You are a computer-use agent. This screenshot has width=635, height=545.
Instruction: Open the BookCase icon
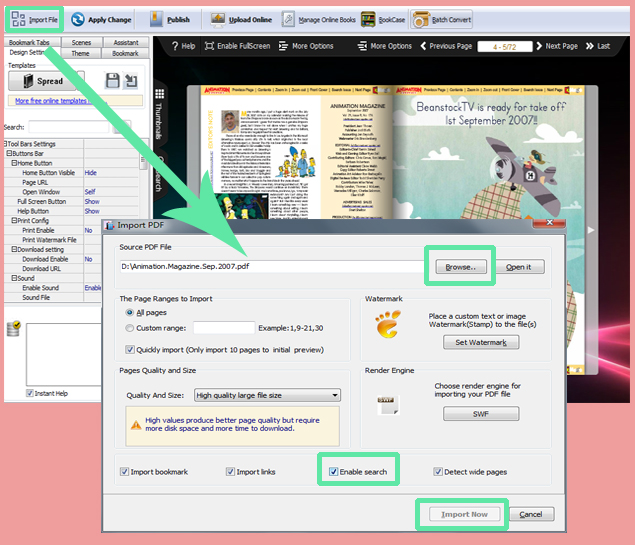click(368, 19)
